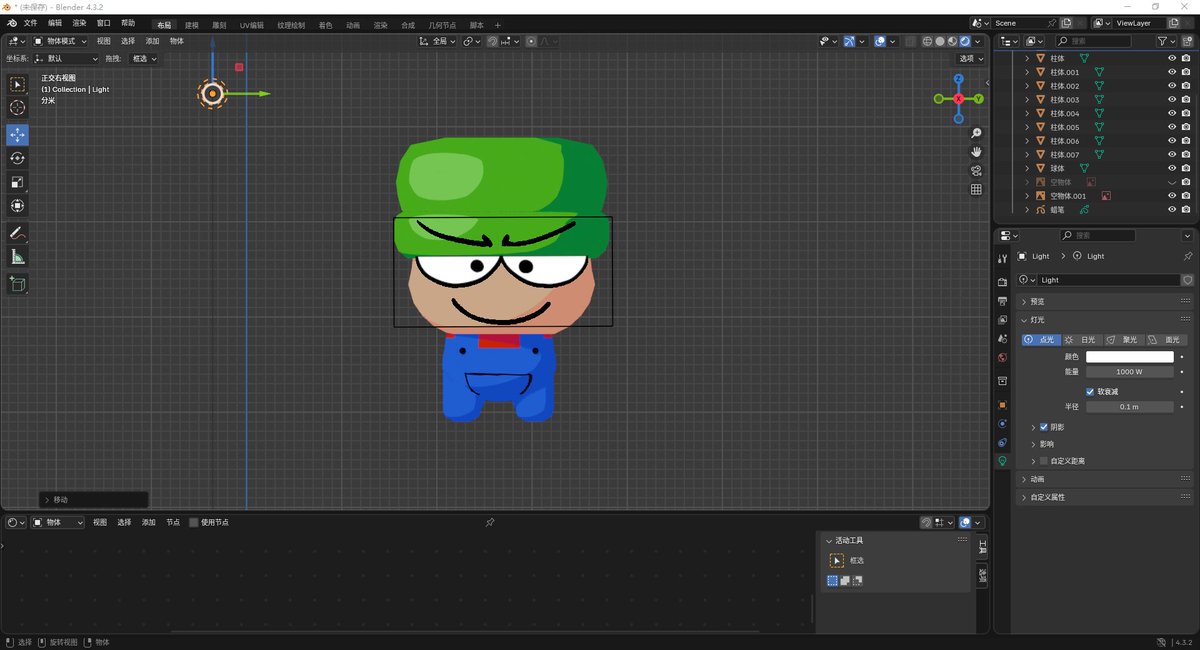Open the Object Mode dropdown

(x=60, y=41)
